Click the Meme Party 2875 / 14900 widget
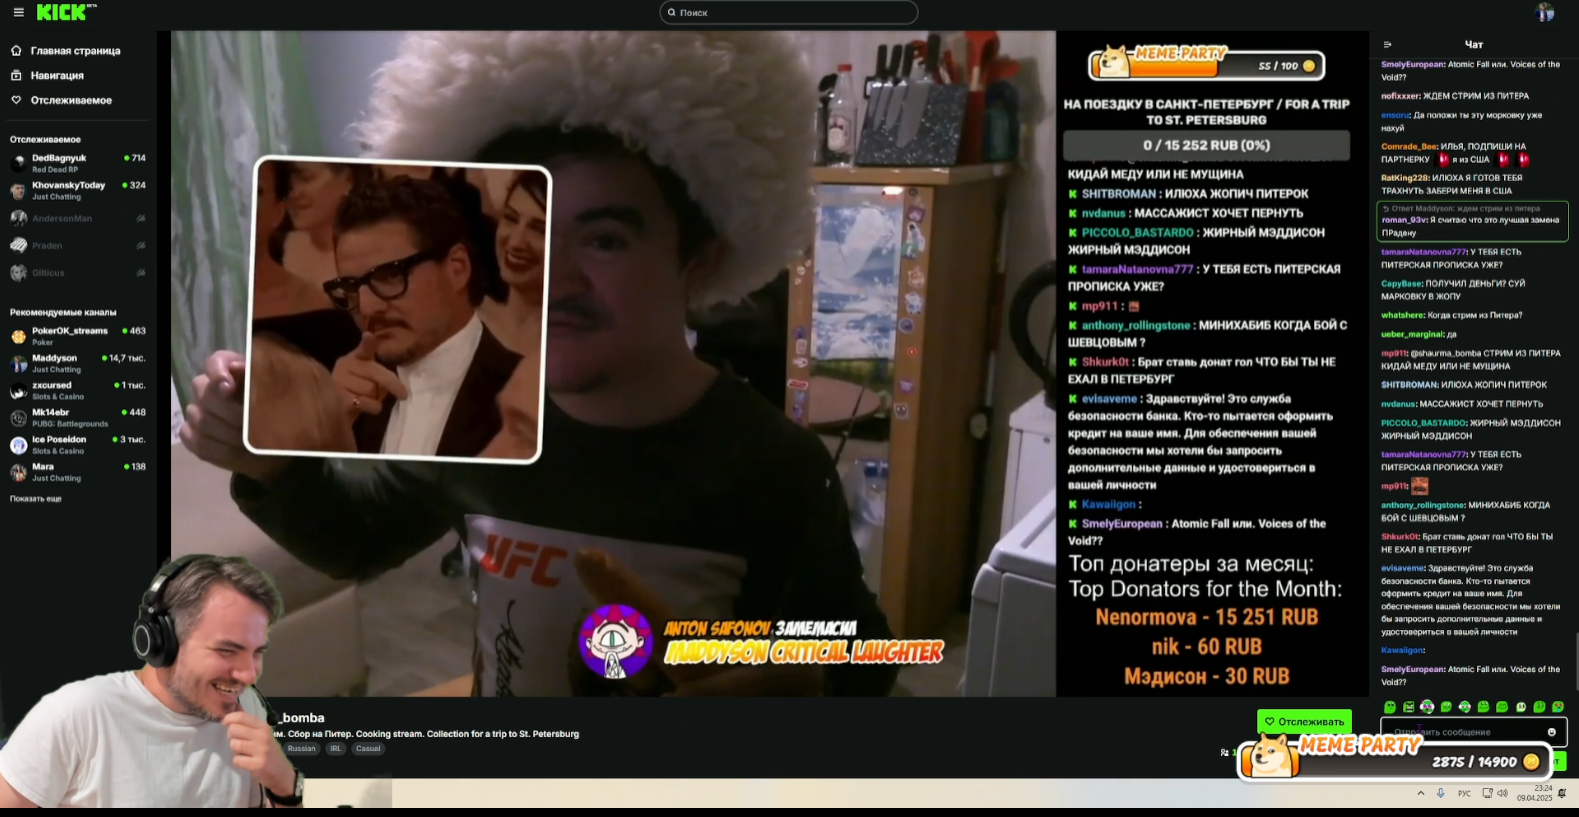 tap(1396, 760)
